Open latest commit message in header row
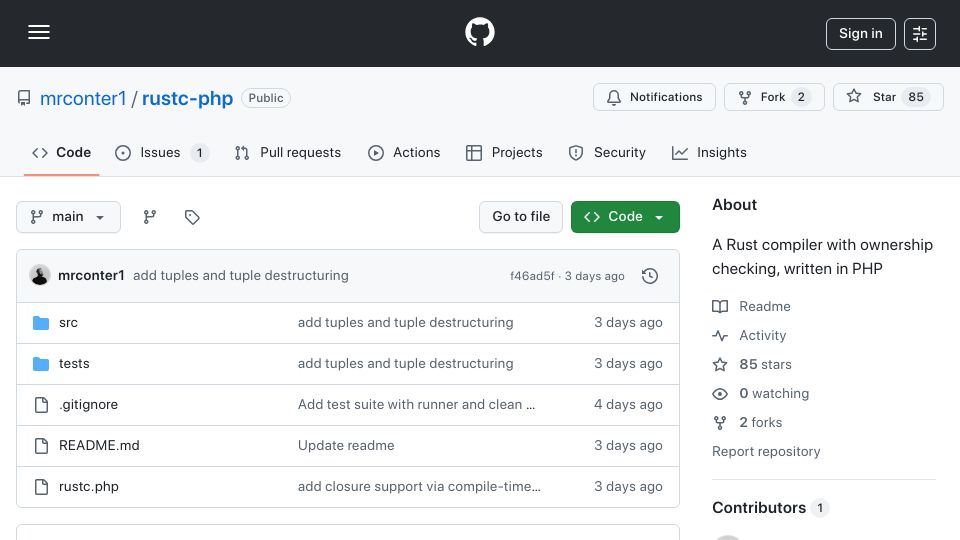Screen dimensions: 960x540 (x=241, y=276)
